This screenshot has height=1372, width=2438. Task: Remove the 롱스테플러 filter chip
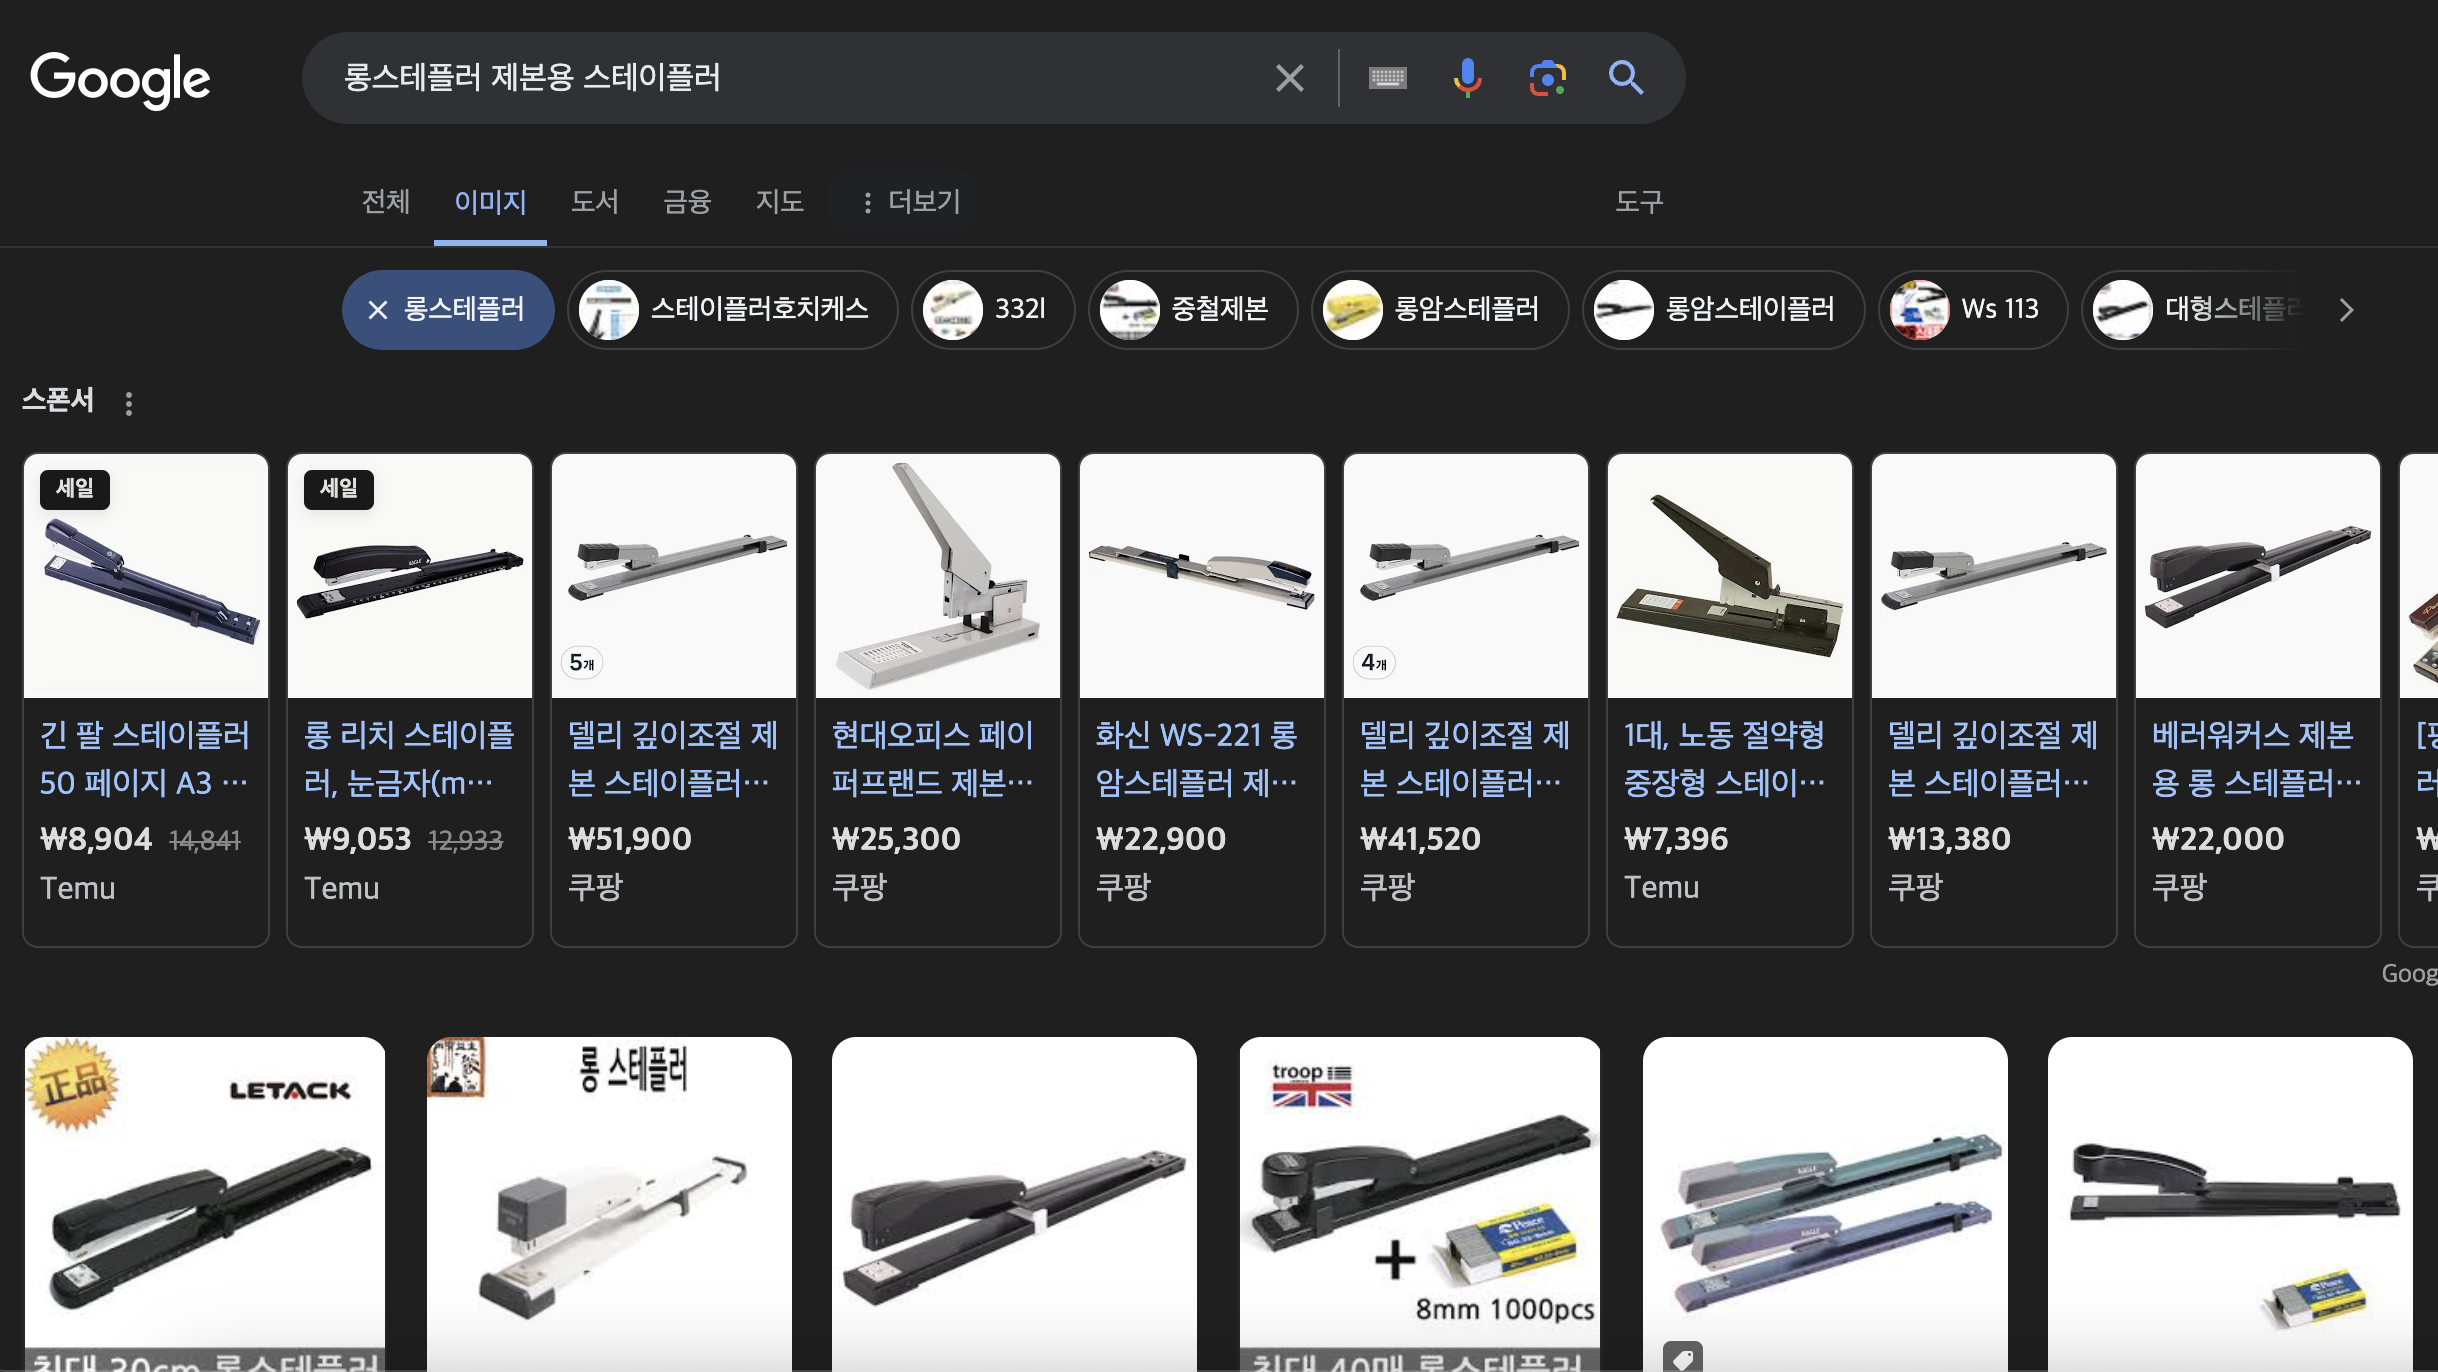448,309
